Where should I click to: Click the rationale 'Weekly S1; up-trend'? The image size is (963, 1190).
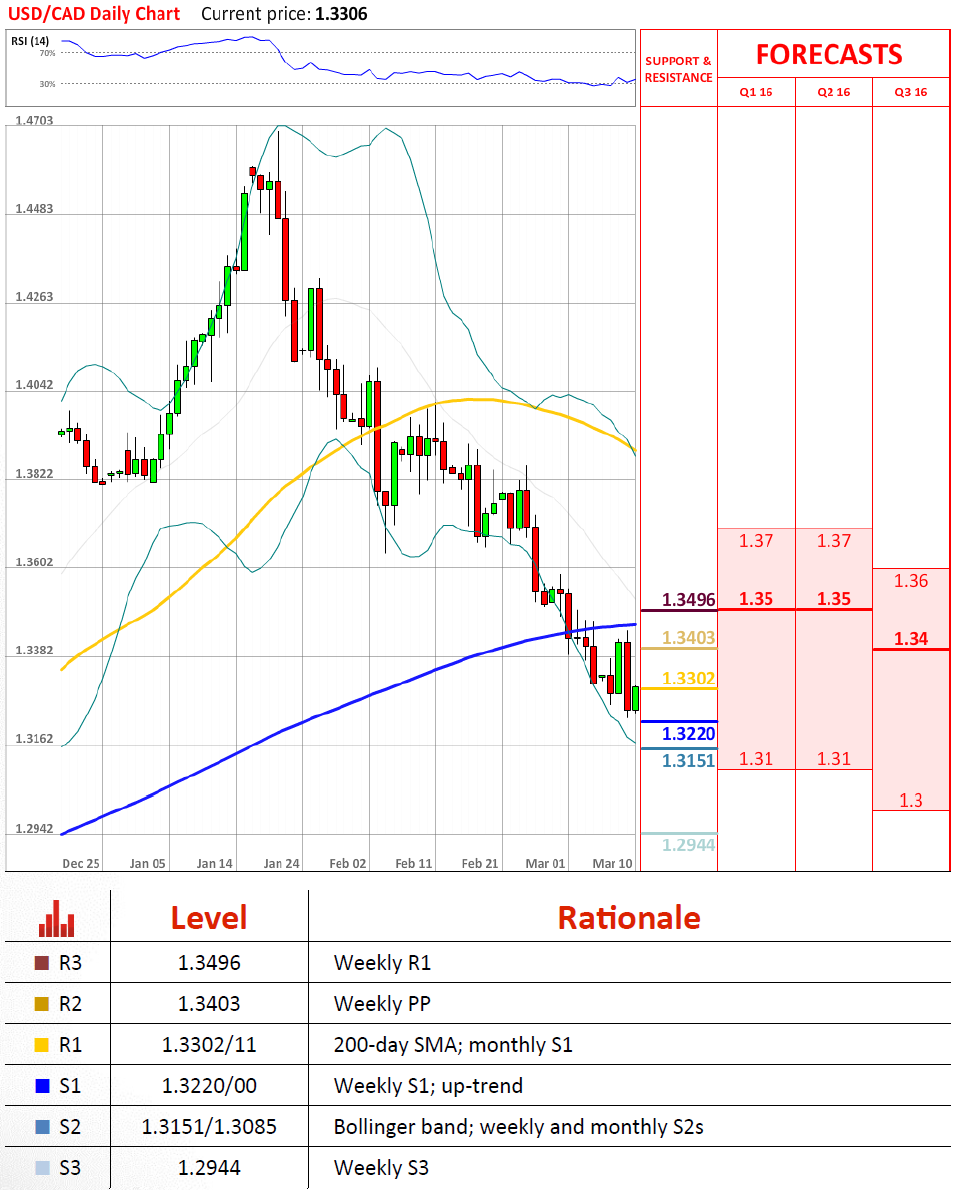click(x=428, y=1086)
